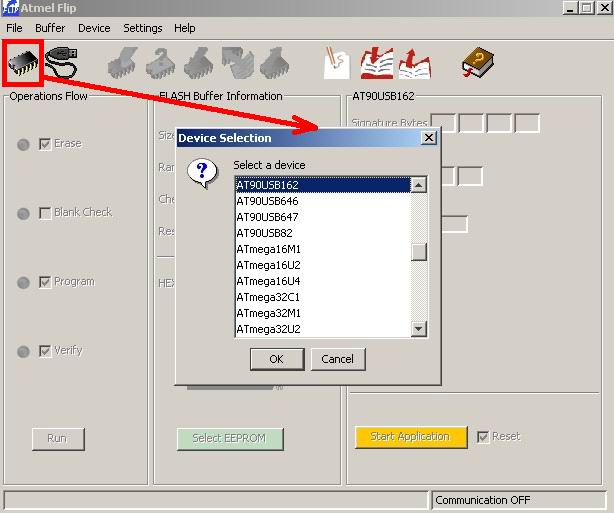Viewport: 614px width, 513px height.
Task: Click the device list scrollbar thumb
Action: point(419,252)
